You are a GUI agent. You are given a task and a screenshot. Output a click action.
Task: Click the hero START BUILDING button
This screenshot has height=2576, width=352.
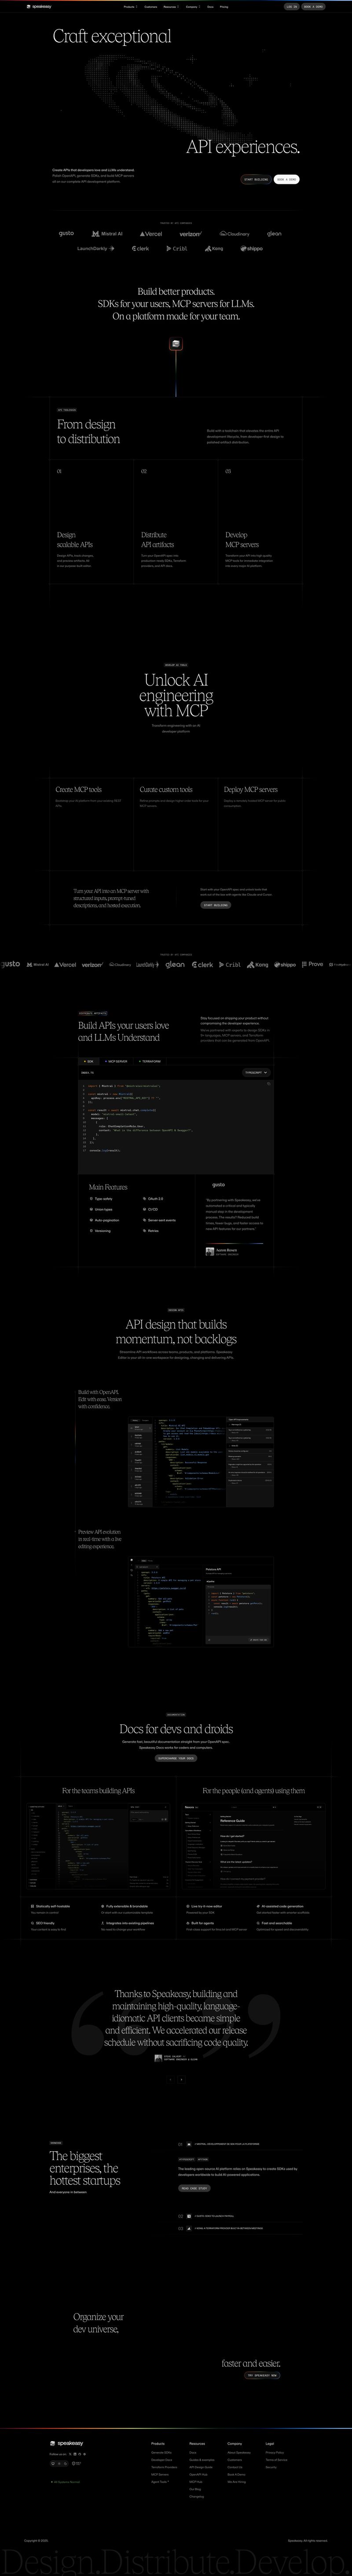click(x=255, y=179)
